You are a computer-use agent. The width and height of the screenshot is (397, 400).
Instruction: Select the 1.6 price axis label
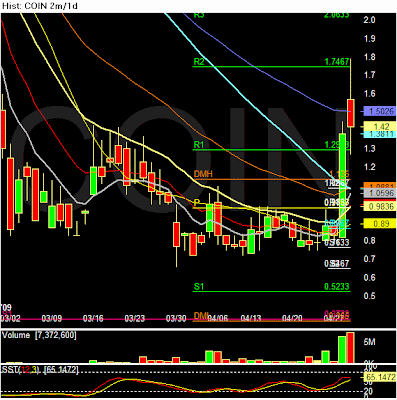[x=369, y=93]
